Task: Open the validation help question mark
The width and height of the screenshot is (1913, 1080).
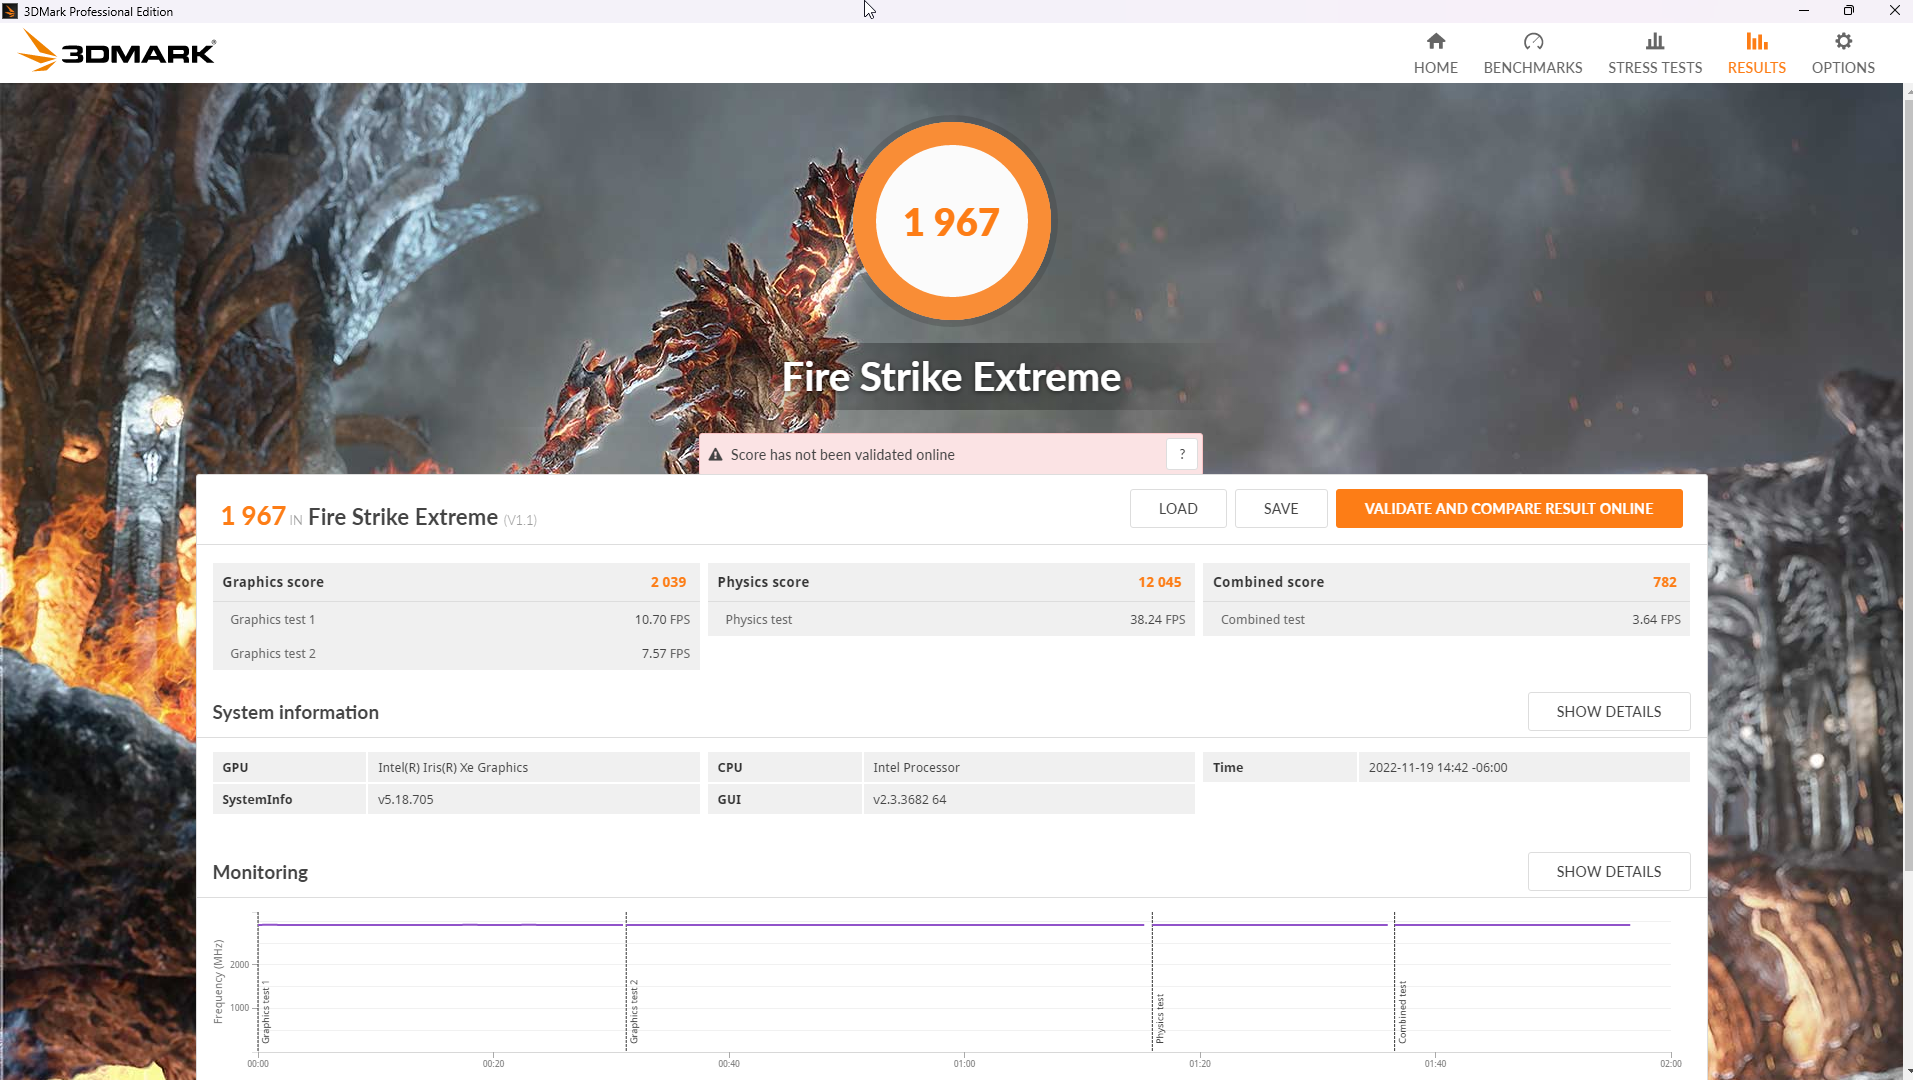Action: tap(1181, 454)
